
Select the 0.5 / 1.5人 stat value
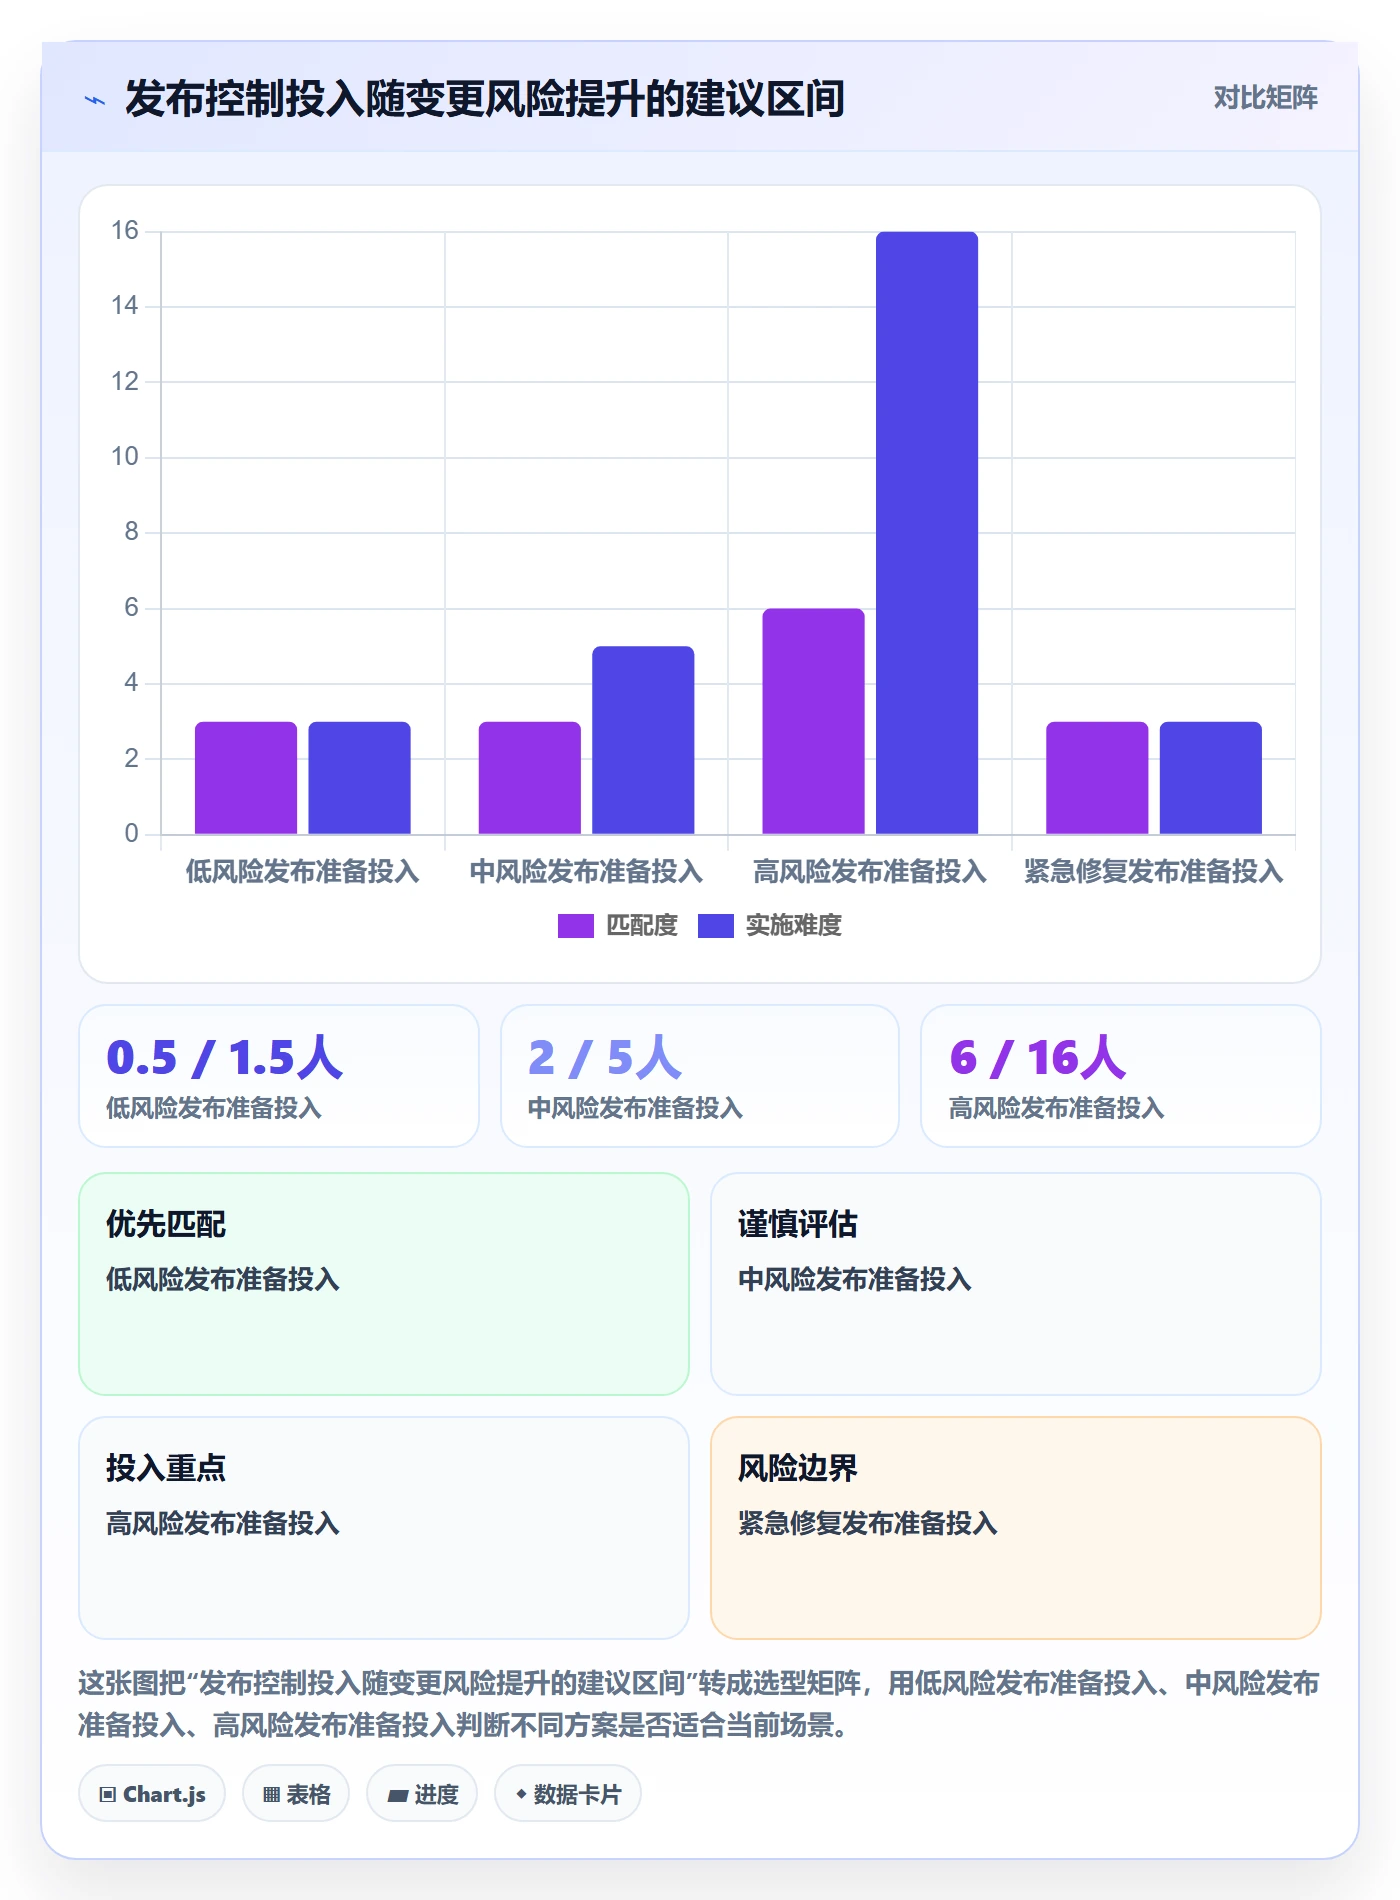tap(225, 1057)
